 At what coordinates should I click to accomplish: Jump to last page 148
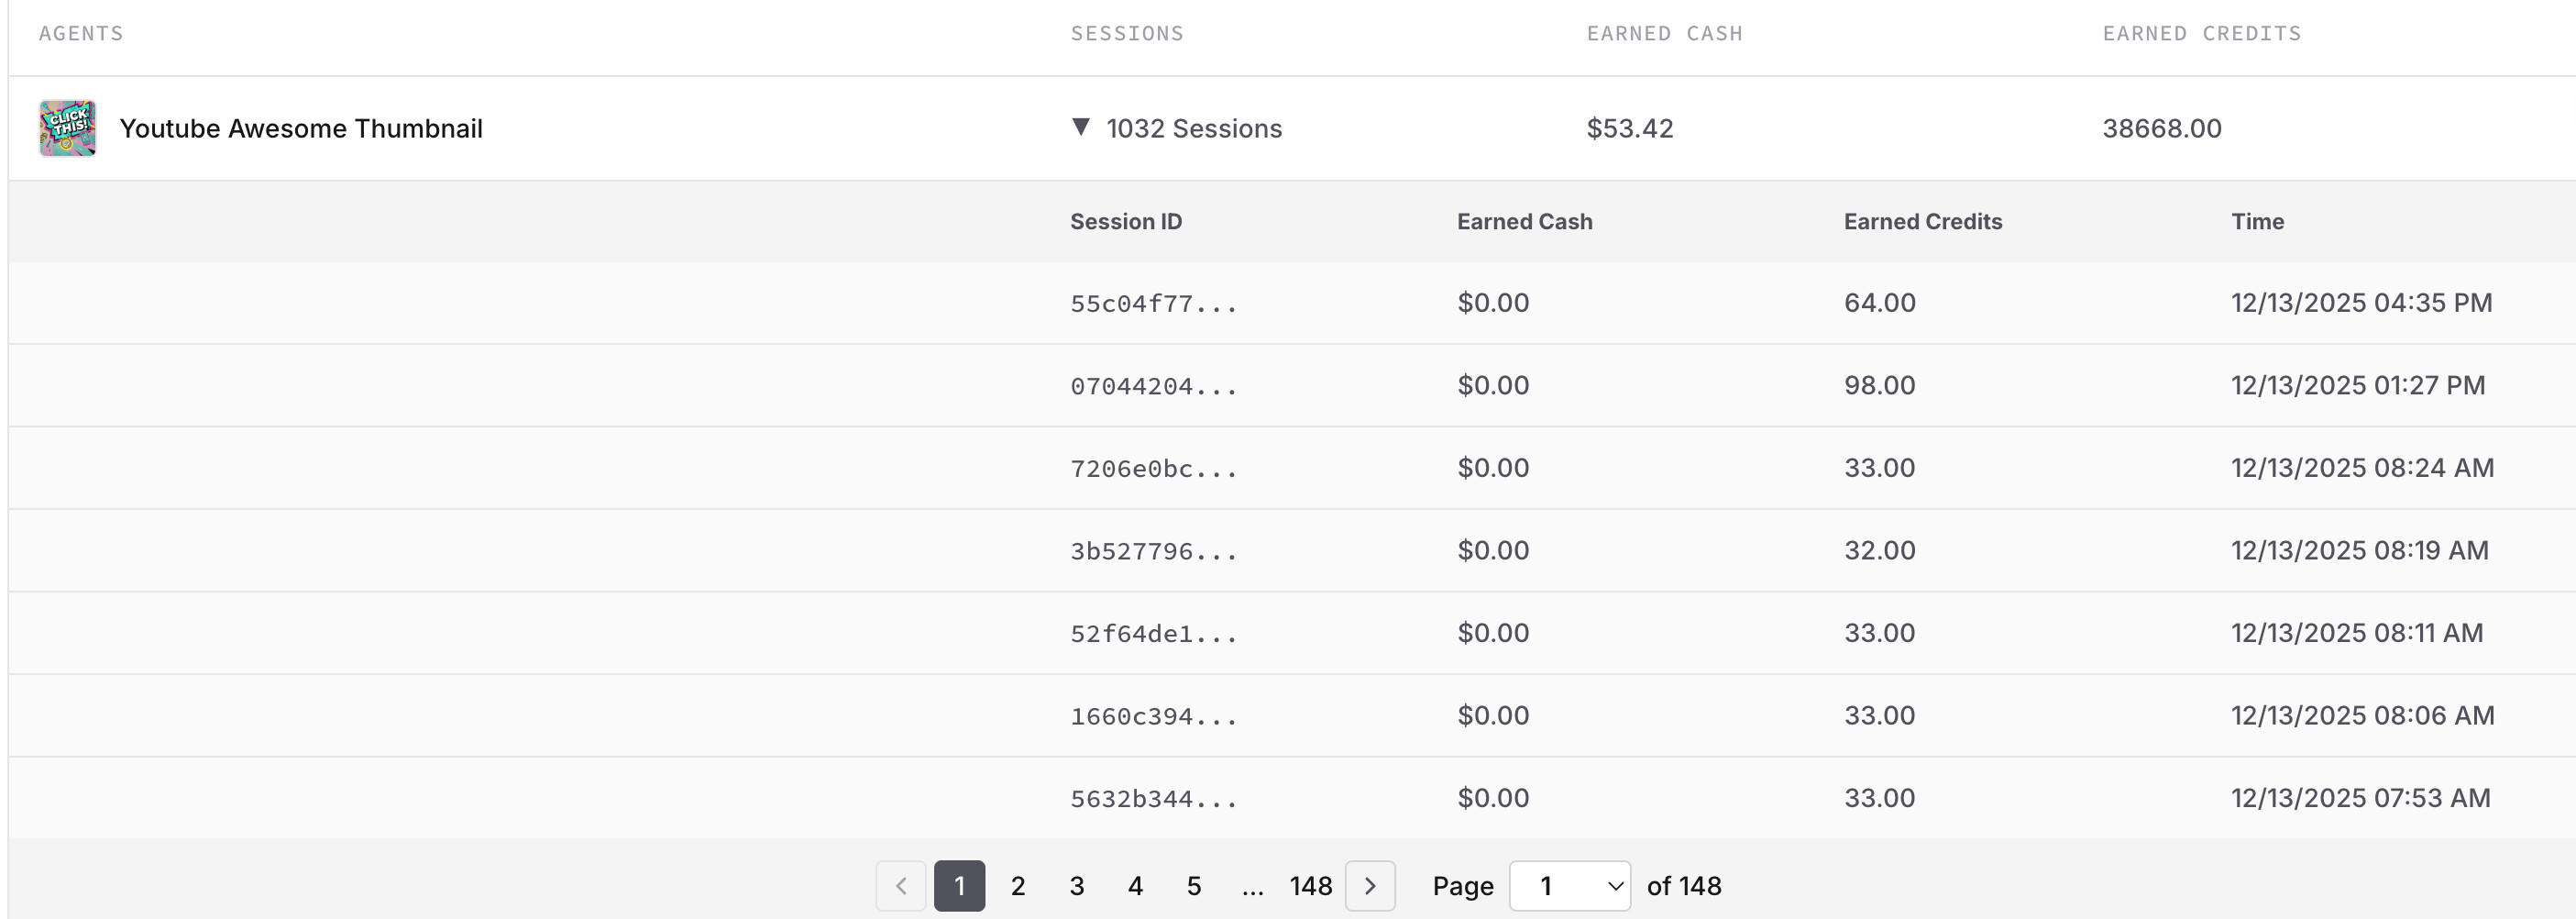click(1310, 886)
